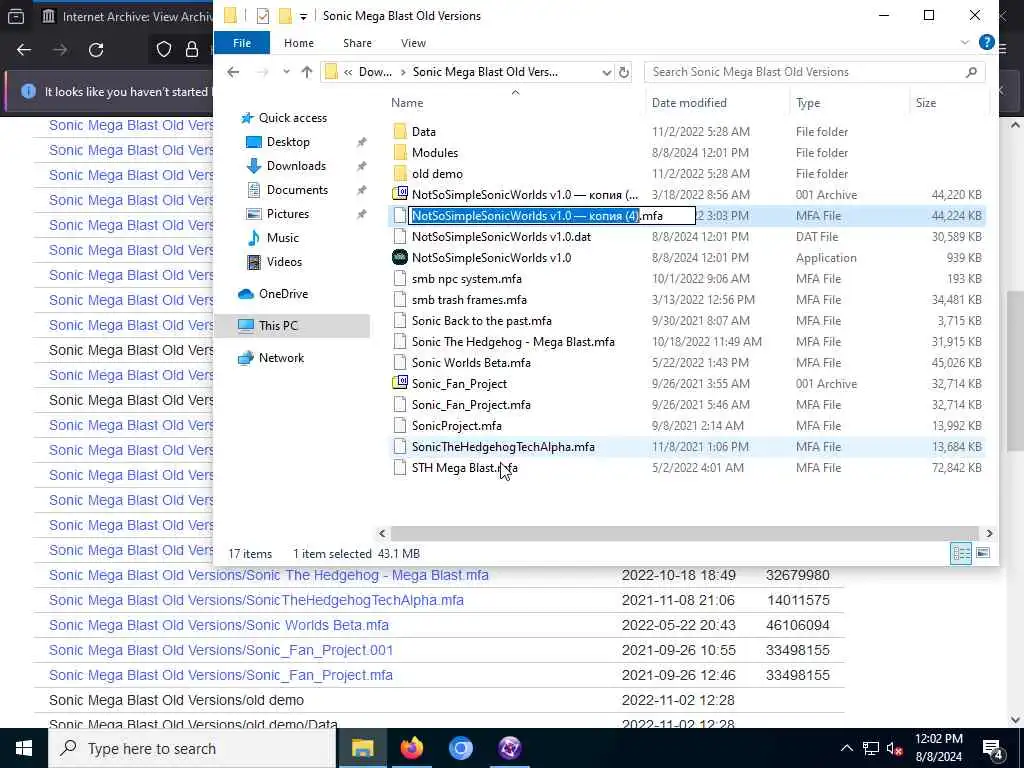Click NotSoSimpleSonicWorlds v1.0 application icon
This screenshot has height=768, width=1024.
coord(400,257)
